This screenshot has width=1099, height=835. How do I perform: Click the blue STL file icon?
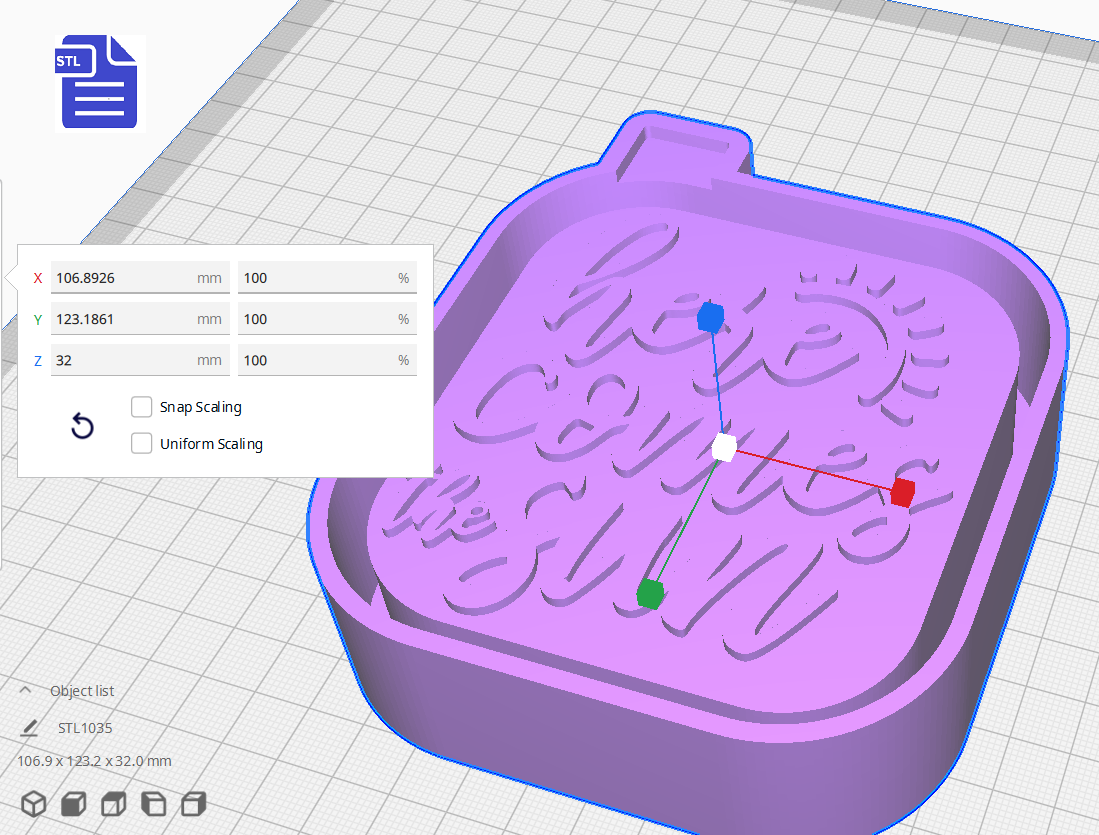coord(97,83)
